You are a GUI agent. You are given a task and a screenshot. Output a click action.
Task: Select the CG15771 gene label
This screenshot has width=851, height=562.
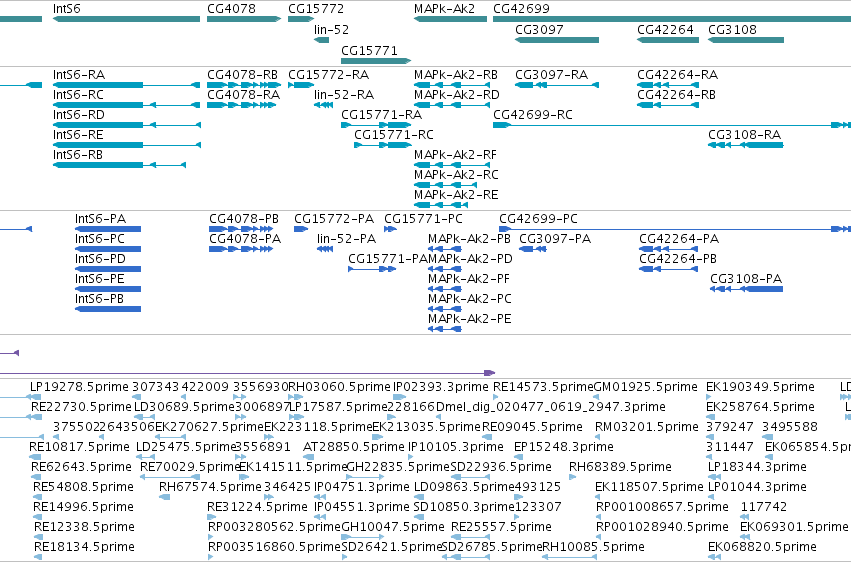coord(370,51)
